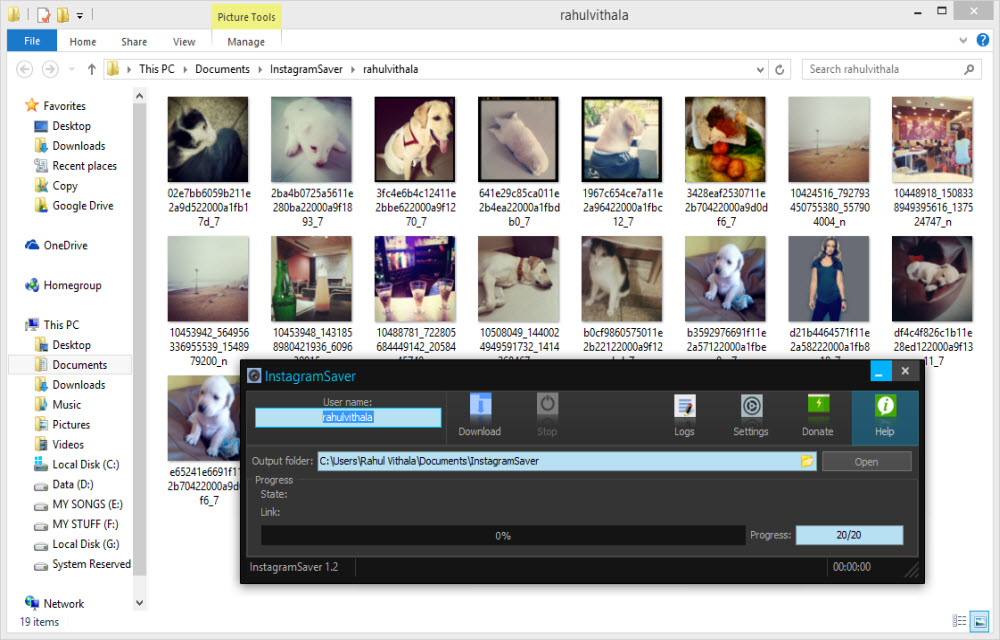Click the Up one level arrow
The width and height of the screenshot is (1000, 640).
tap(92, 69)
